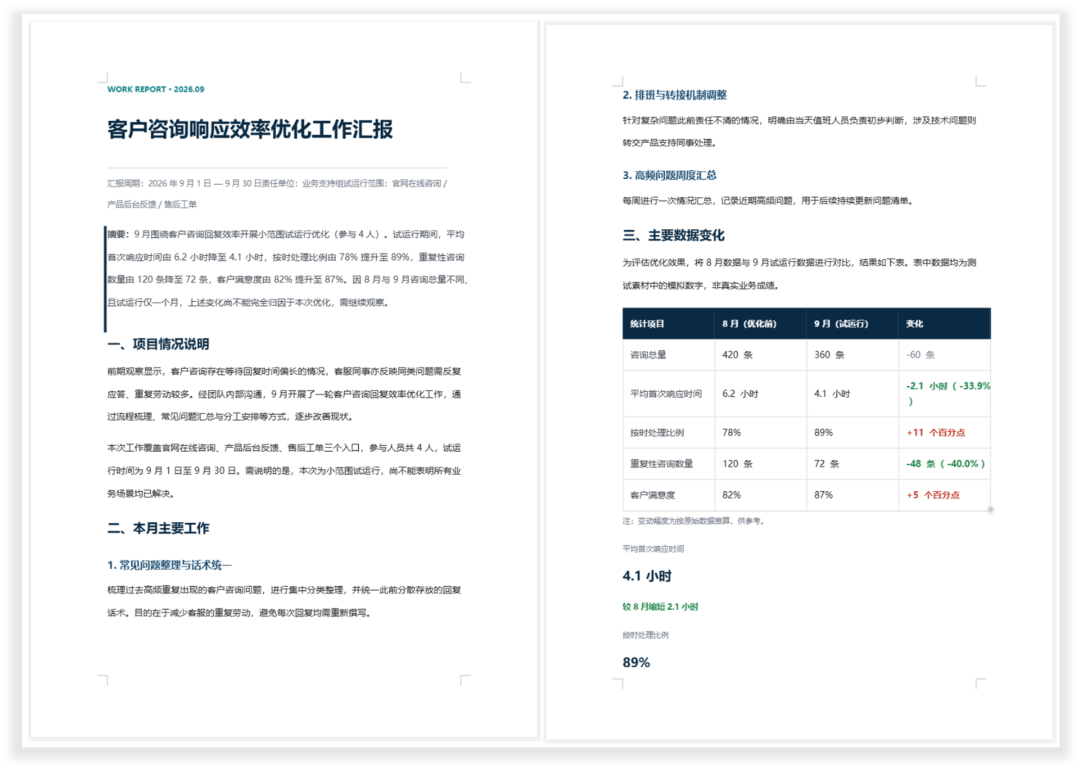Click subheading "1. 常见问题整理与话术统一"
This screenshot has height=770, width=1080.
169,565
